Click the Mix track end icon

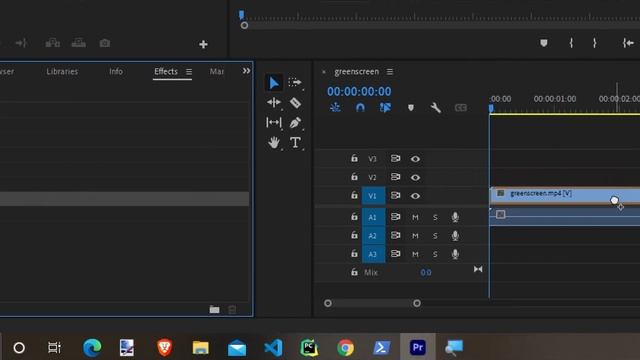point(478,269)
